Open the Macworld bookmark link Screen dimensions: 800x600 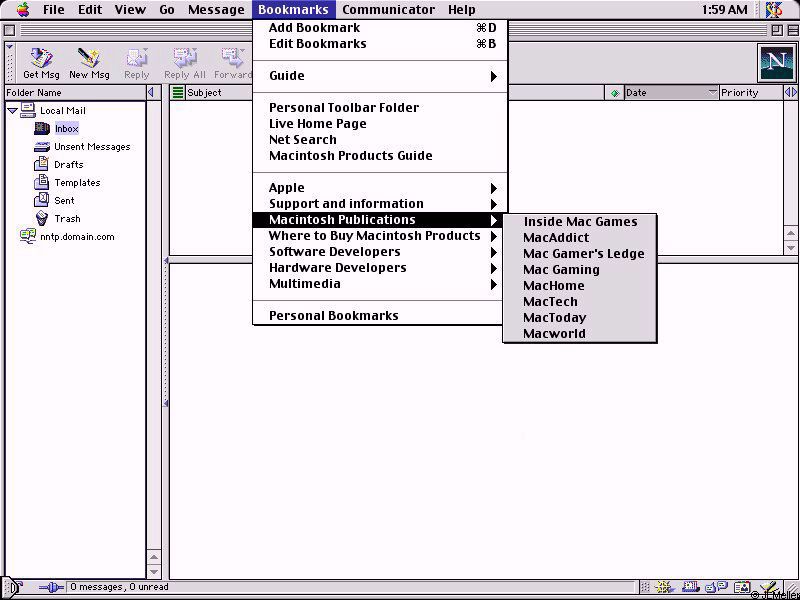554,334
